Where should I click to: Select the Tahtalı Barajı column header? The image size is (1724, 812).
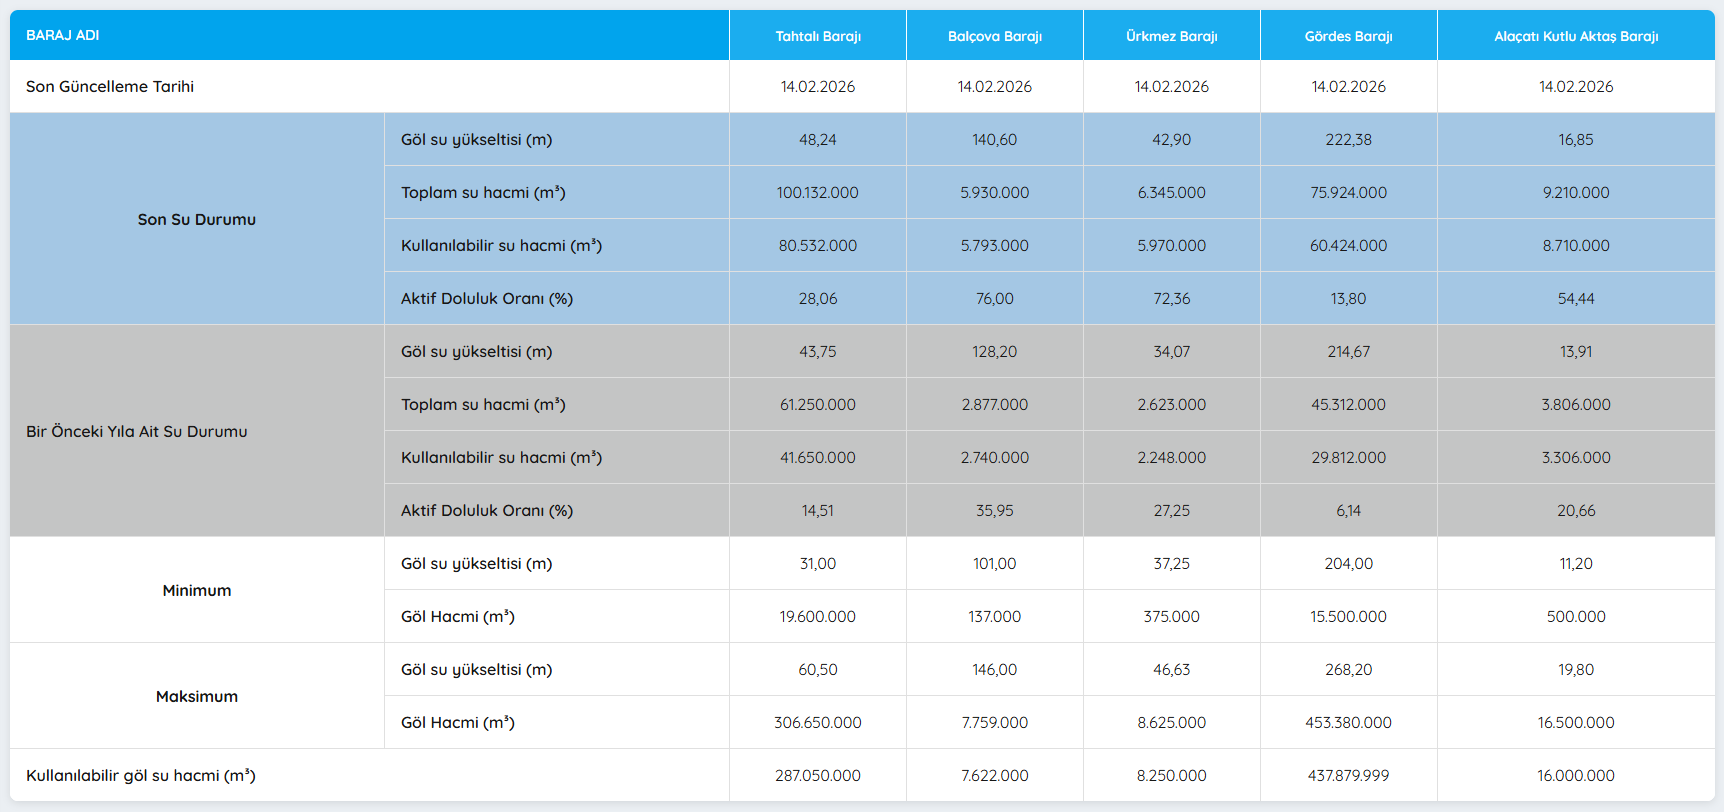(x=817, y=36)
